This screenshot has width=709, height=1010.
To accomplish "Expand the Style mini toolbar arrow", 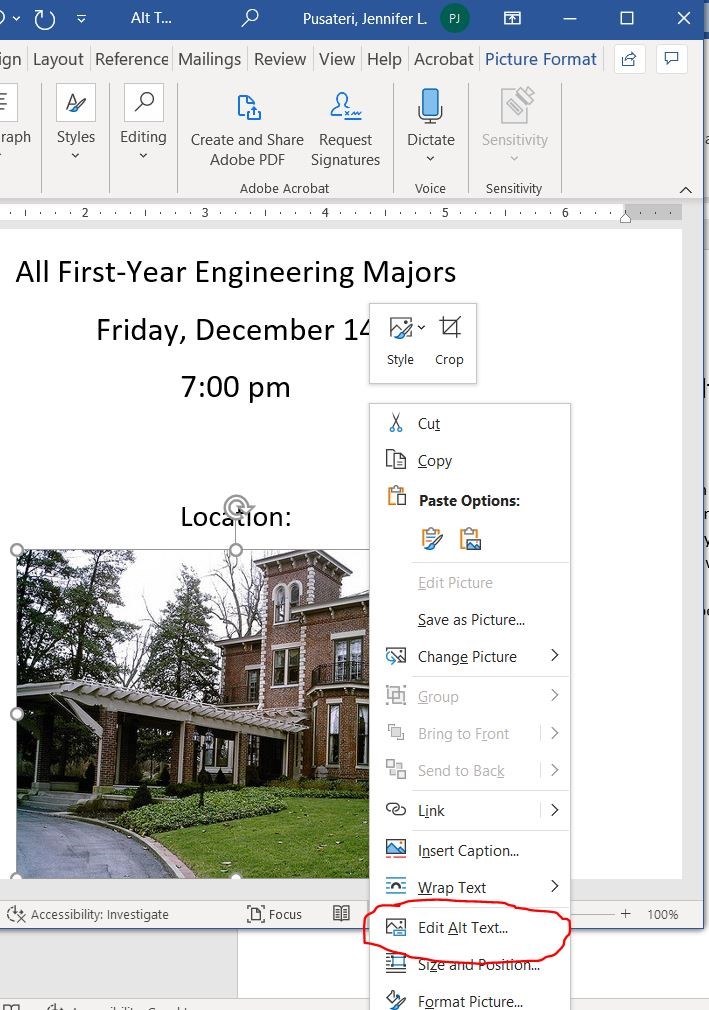I will pos(421,328).
